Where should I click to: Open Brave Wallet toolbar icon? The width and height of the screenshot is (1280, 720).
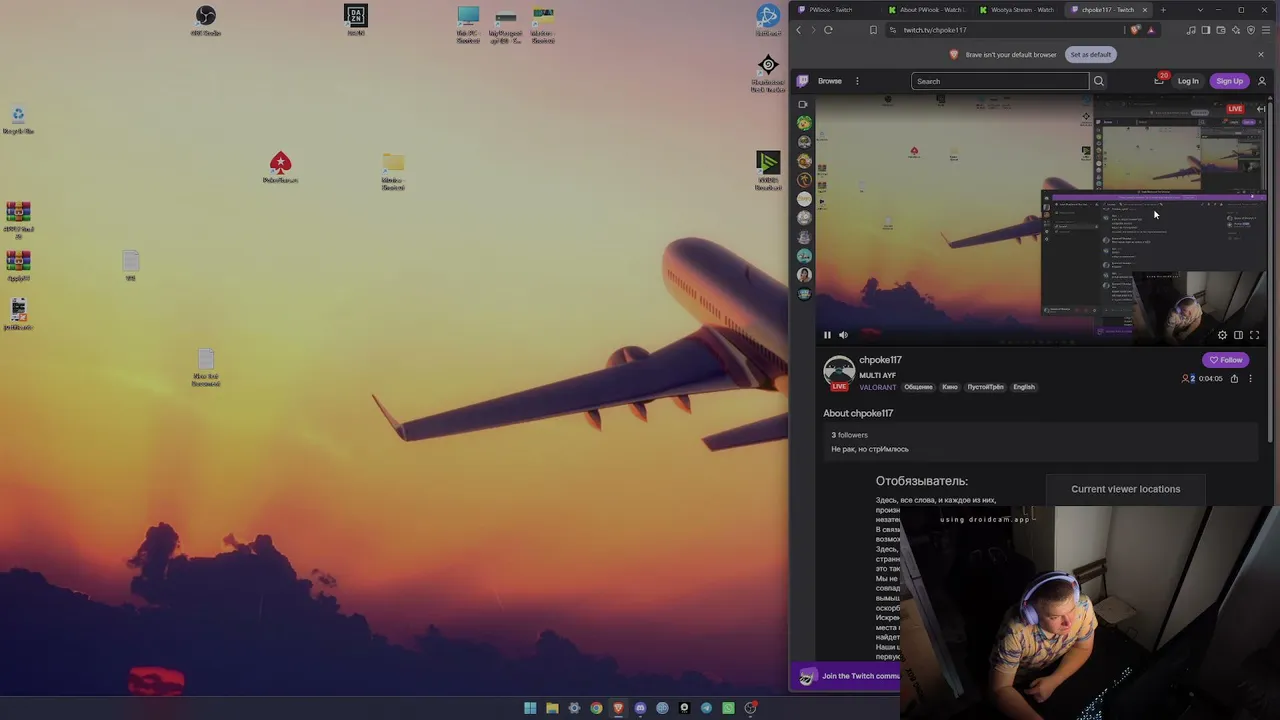click(1221, 30)
